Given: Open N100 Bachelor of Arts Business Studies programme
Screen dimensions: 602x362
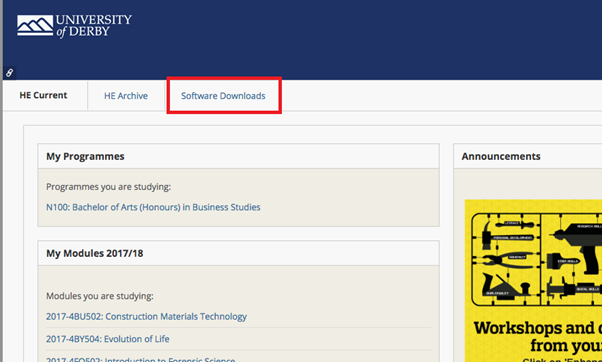Looking at the screenshot, I should click(x=153, y=207).
